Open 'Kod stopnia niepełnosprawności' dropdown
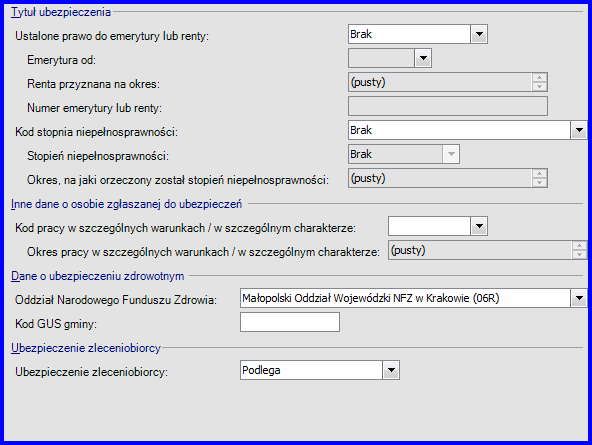Image resolution: width=592 pixels, height=445 pixels. tap(579, 130)
